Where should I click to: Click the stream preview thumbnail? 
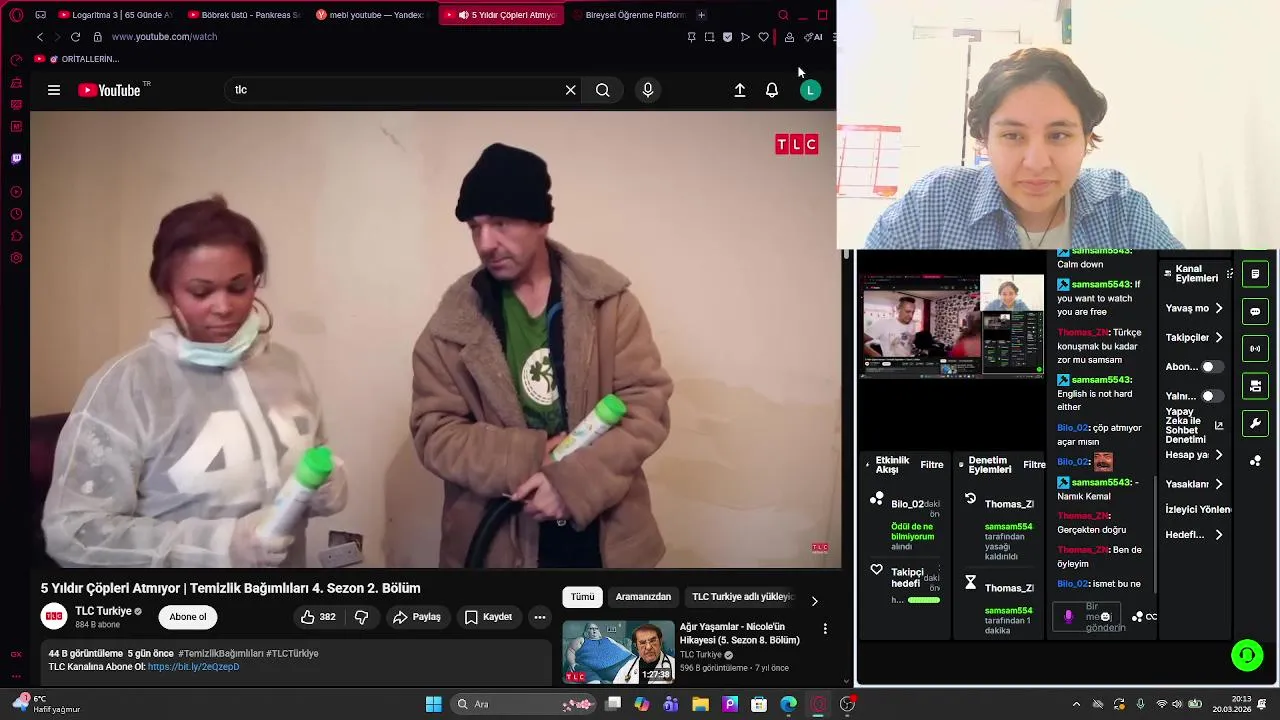click(952, 326)
